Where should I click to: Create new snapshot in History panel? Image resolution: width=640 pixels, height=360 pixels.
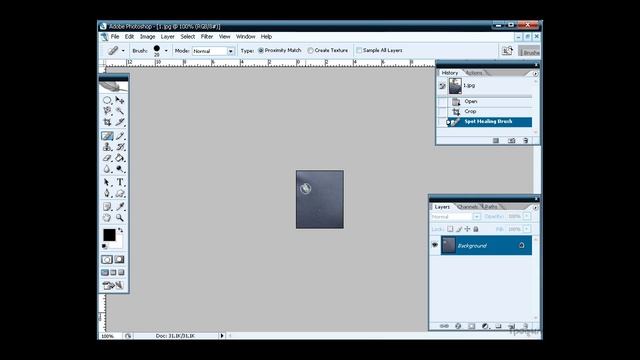click(511, 140)
